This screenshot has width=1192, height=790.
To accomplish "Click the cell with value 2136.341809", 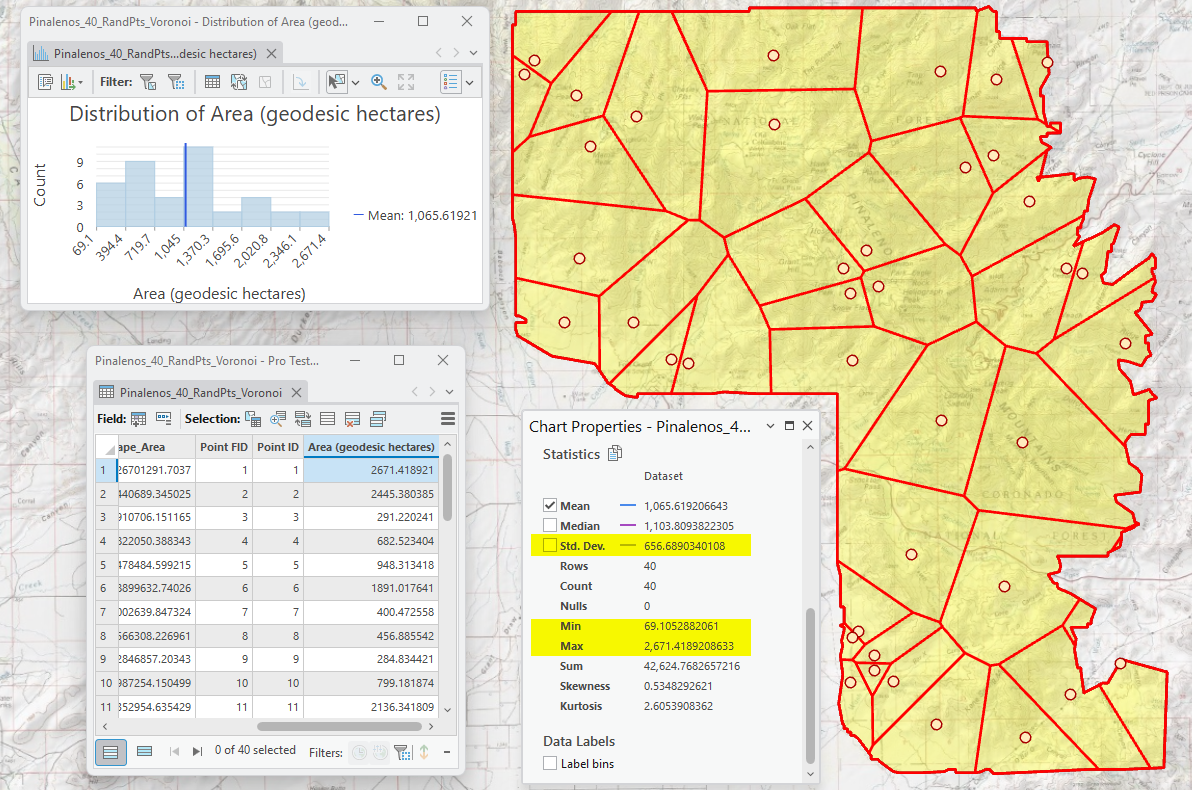I will [371, 707].
